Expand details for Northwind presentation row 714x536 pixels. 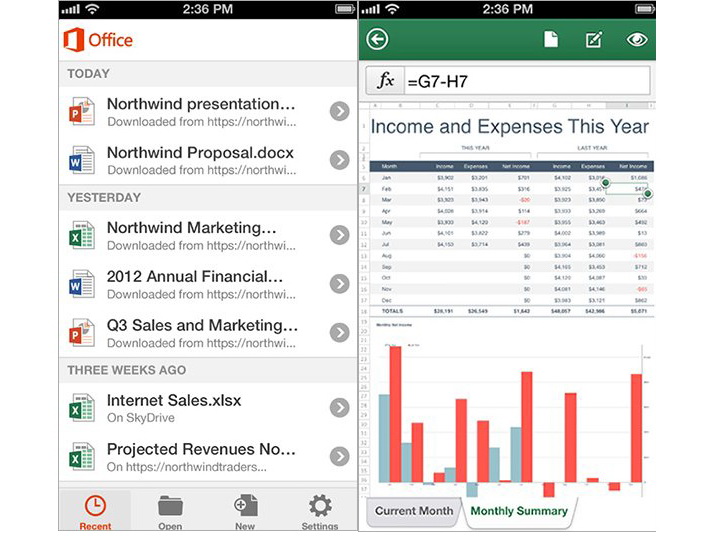(x=340, y=111)
